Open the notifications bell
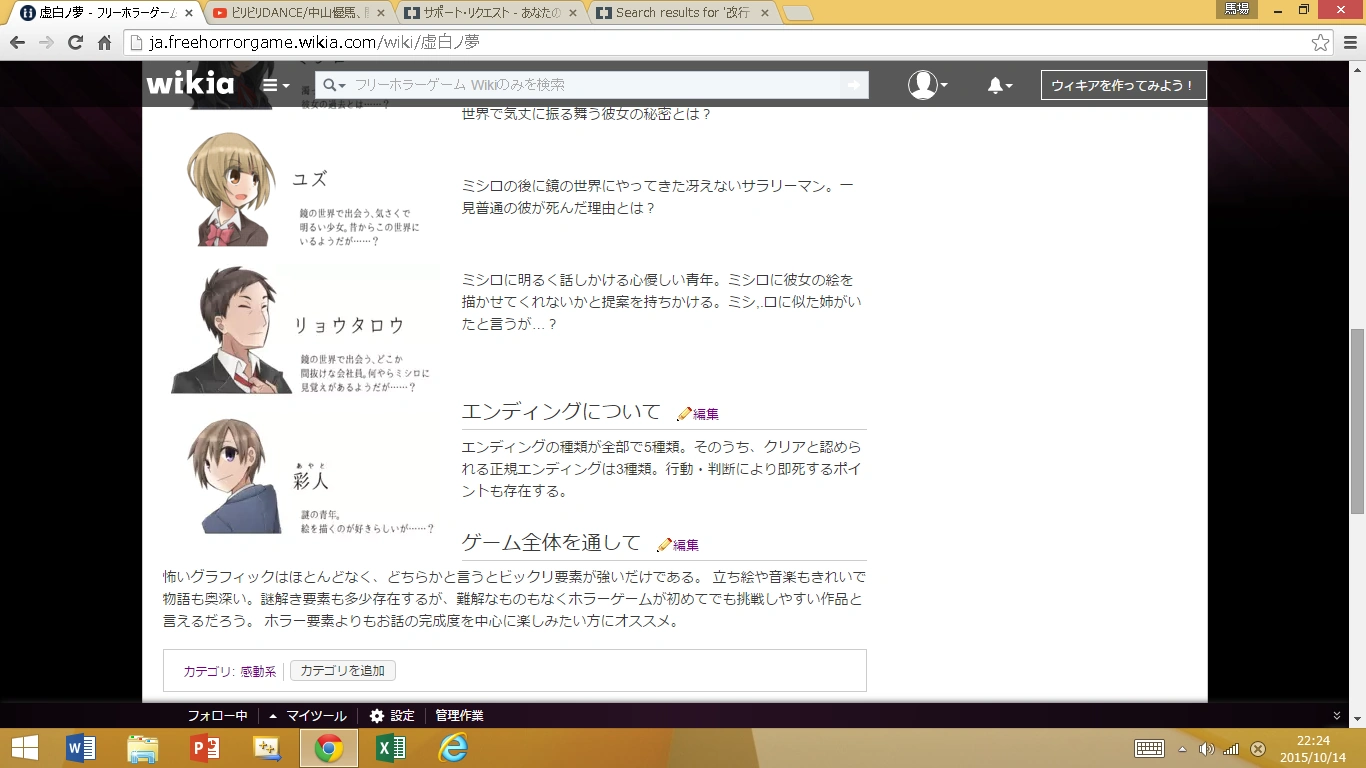This screenshot has height=768, width=1366. (999, 86)
